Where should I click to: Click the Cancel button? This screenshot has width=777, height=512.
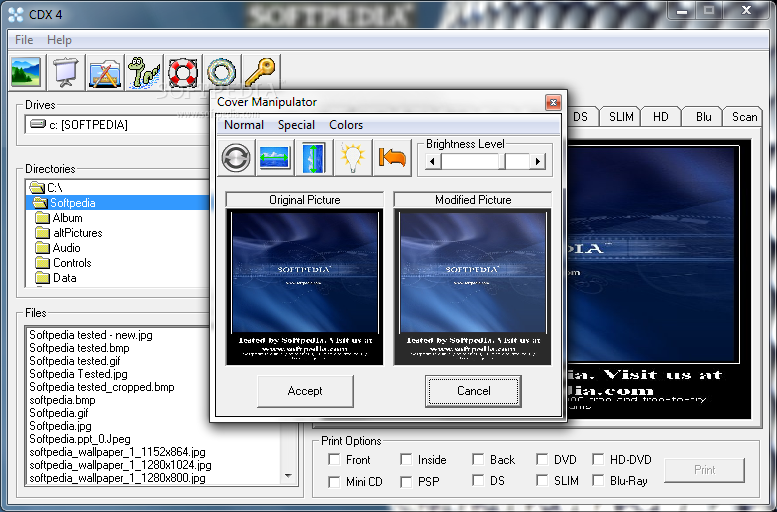point(473,391)
